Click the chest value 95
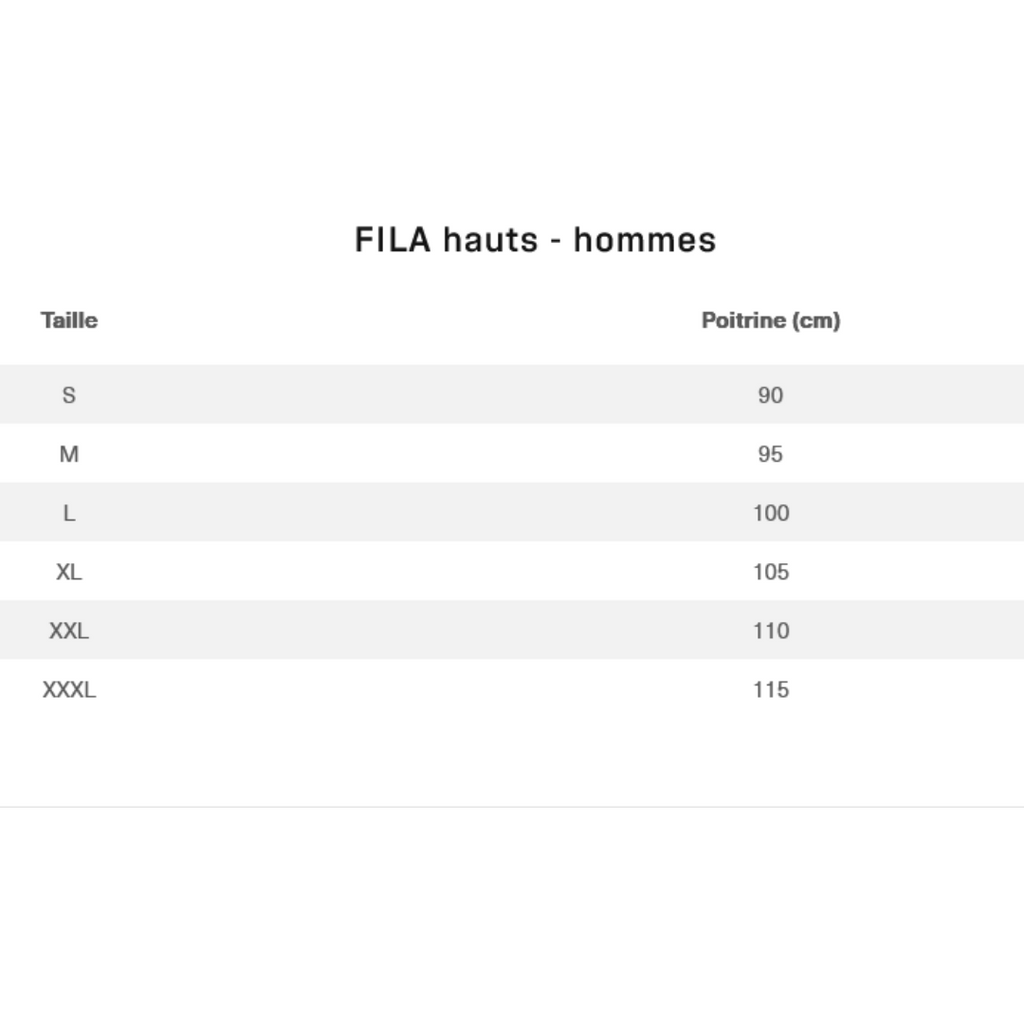The height and width of the screenshot is (1024, 1024). point(770,454)
